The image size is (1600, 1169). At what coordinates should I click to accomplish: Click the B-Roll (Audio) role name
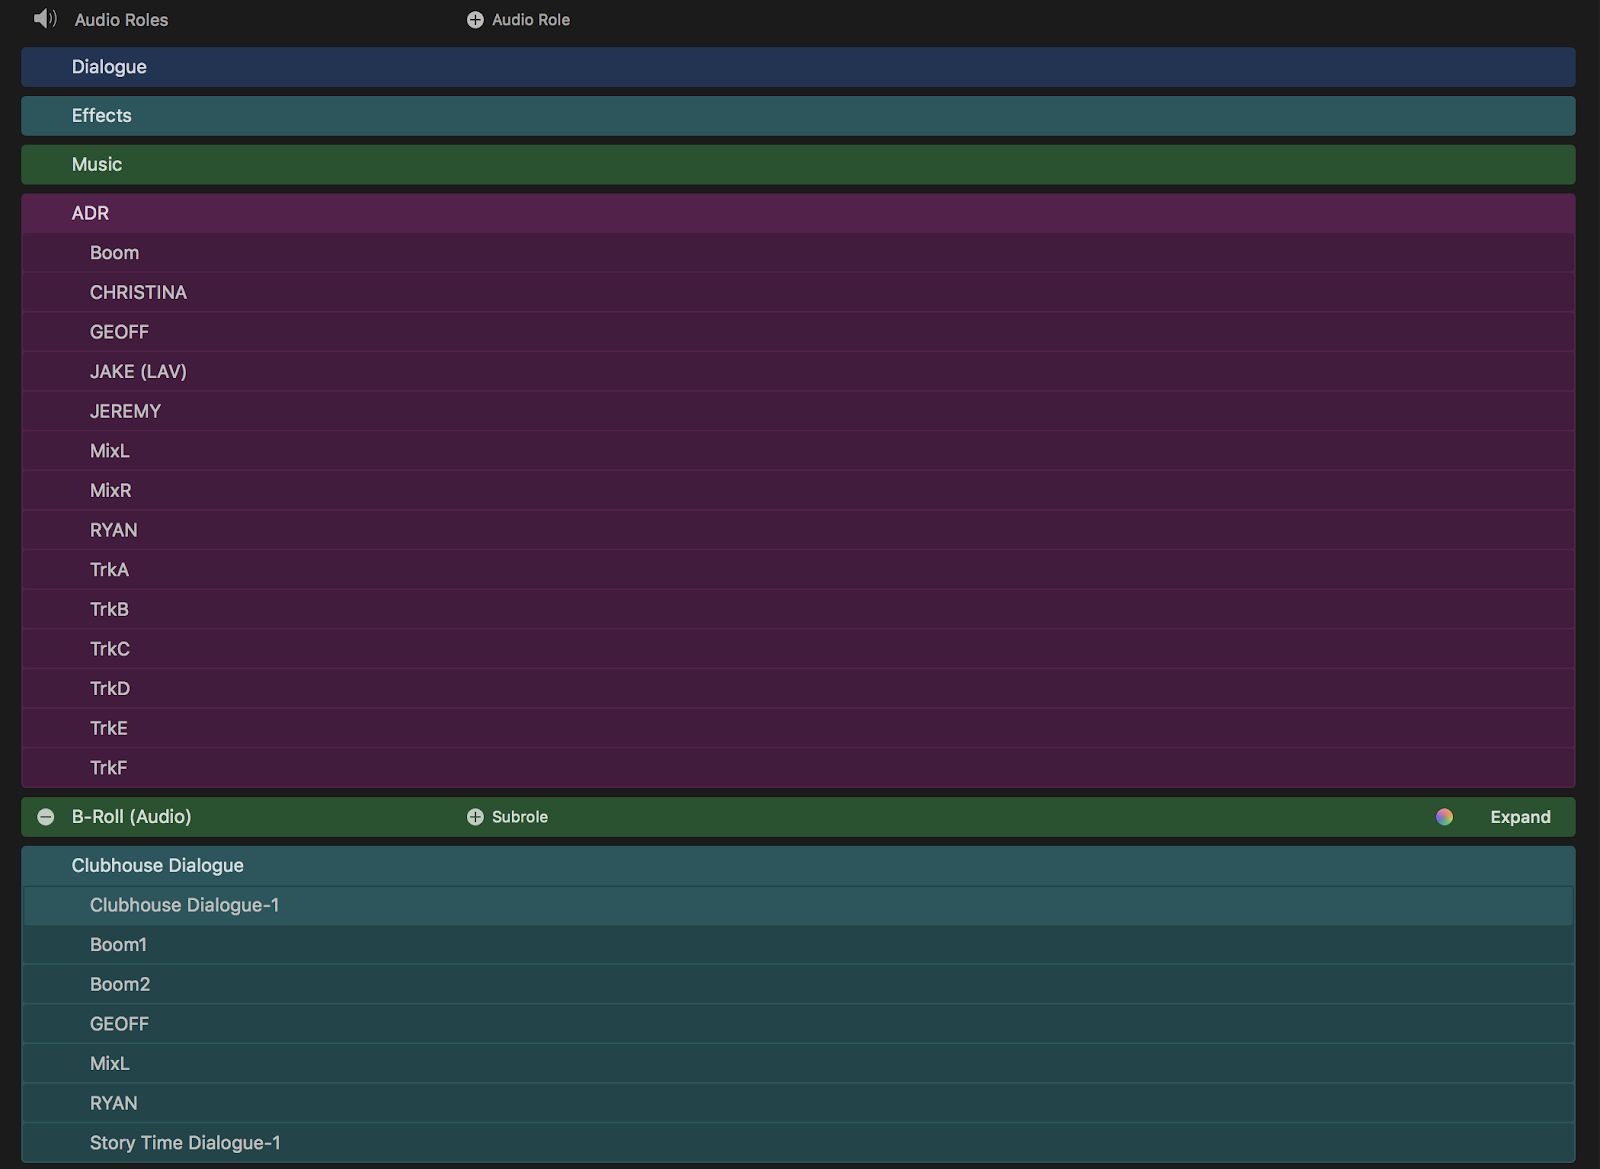[131, 817]
